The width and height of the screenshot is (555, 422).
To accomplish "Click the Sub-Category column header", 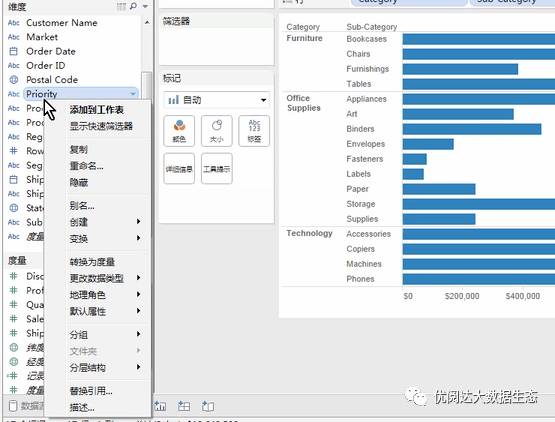I will pyautogui.click(x=372, y=27).
